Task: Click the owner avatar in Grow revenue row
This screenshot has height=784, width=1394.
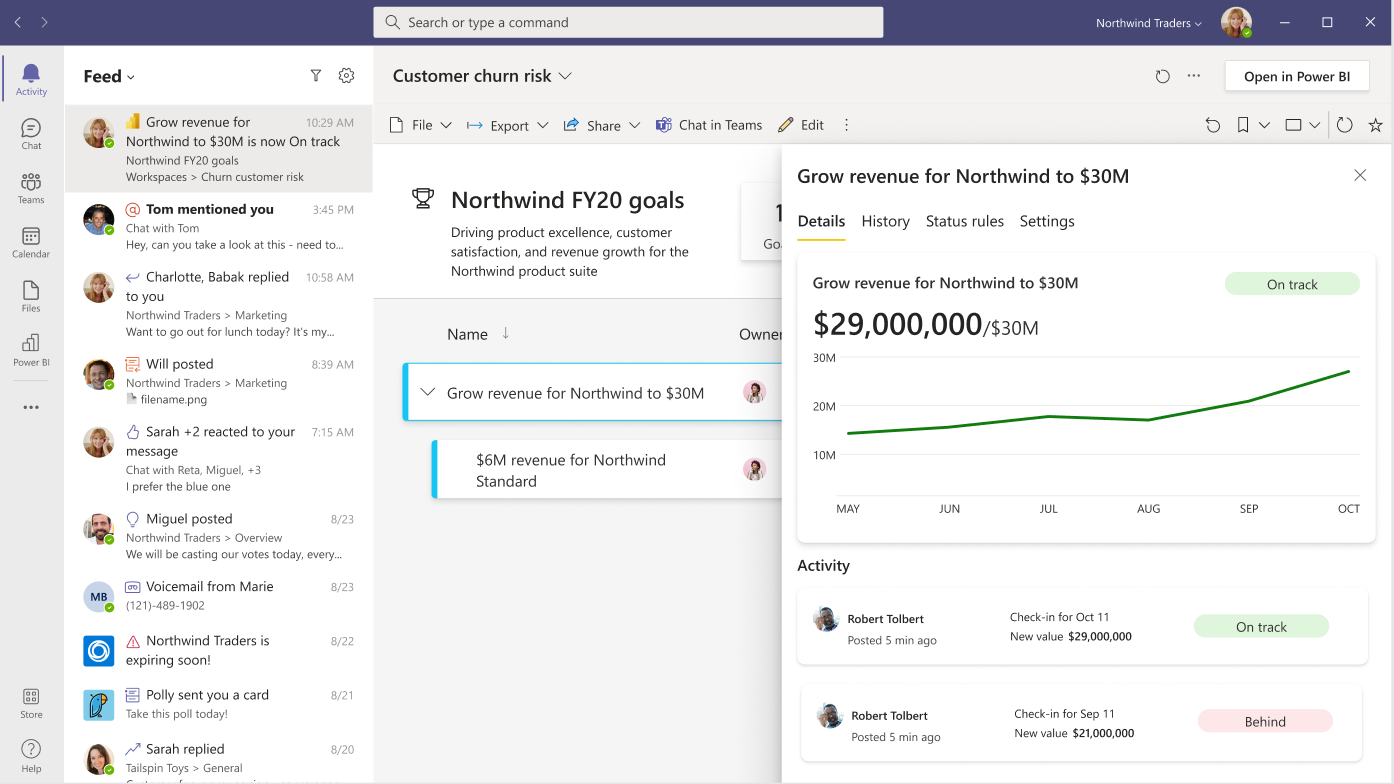Action: click(x=755, y=392)
